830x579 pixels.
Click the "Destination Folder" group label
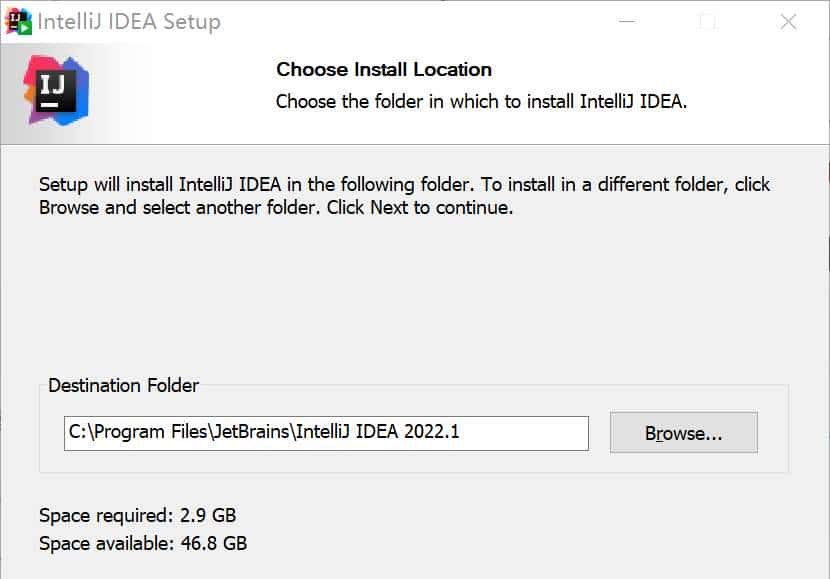coord(123,386)
